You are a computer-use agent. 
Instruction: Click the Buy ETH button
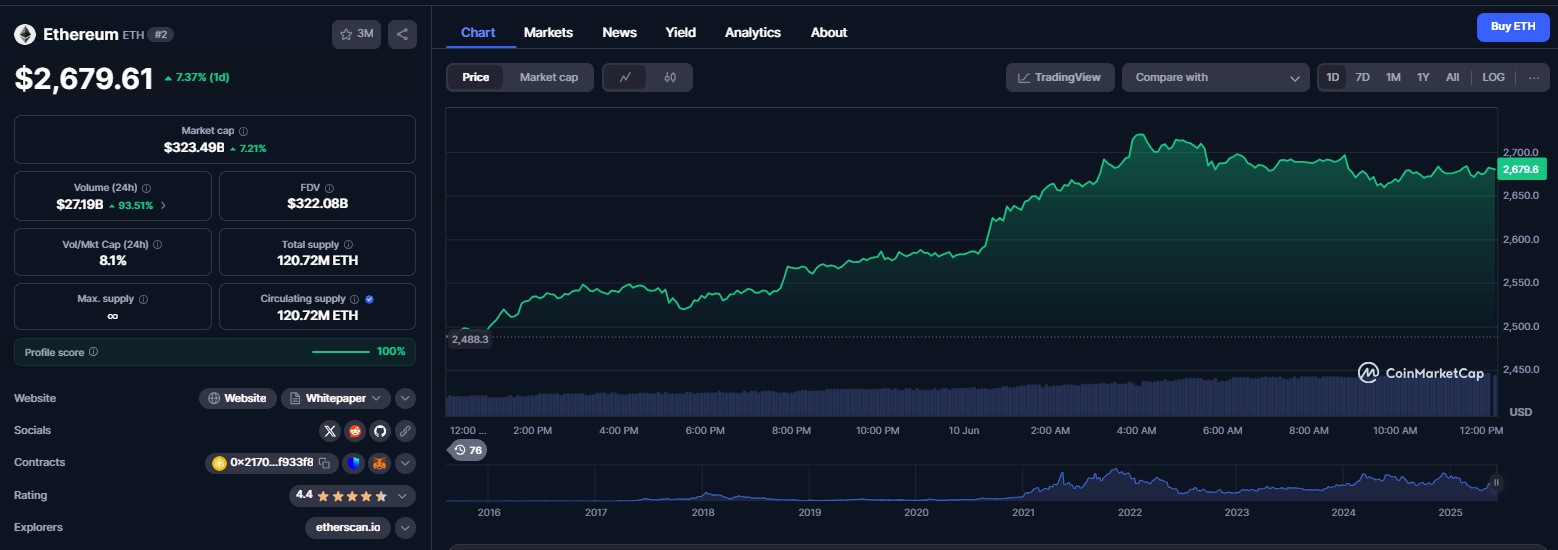pyautogui.click(x=1513, y=27)
